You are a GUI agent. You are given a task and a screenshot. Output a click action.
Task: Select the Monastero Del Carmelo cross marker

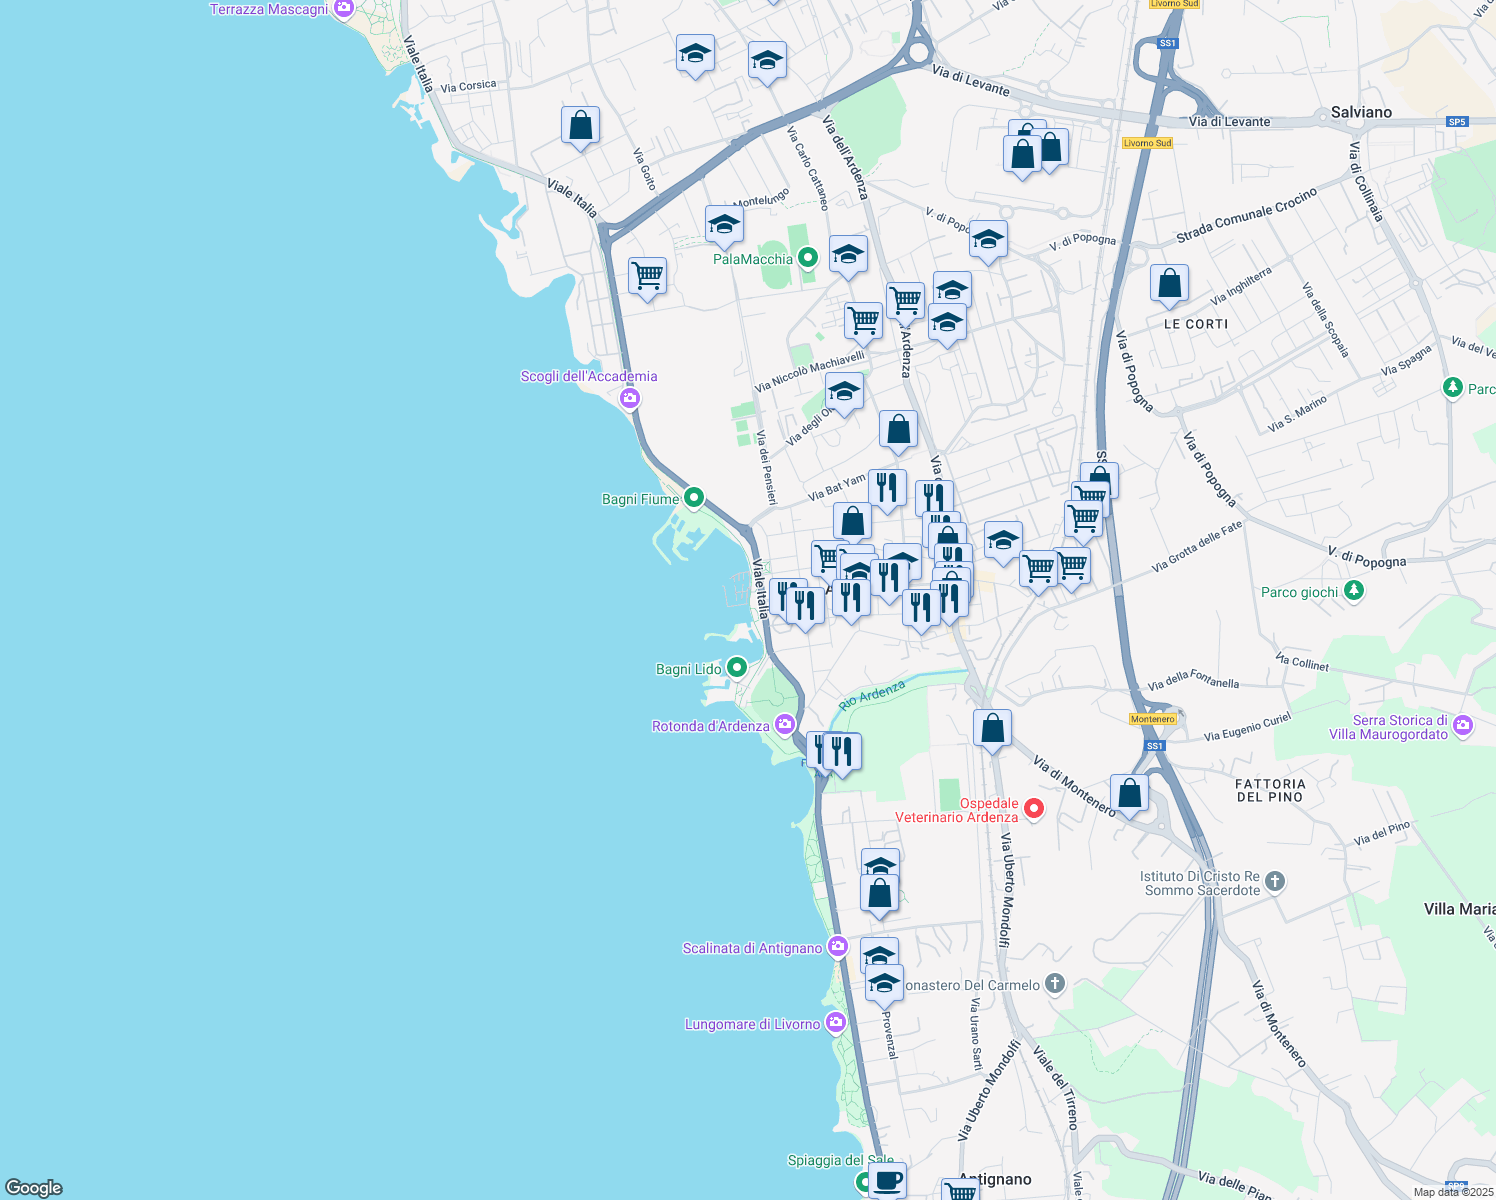click(1055, 984)
